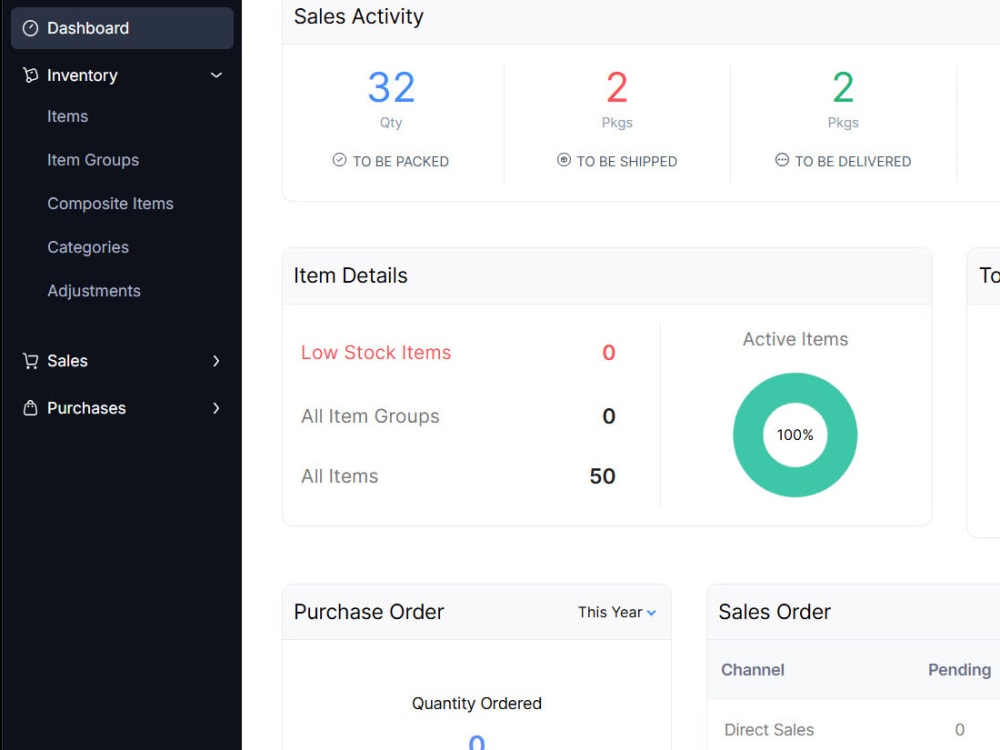This screenshot has width=1000, height=750.
Task: Click the Sales cart icon
Action: coord(30,361)
